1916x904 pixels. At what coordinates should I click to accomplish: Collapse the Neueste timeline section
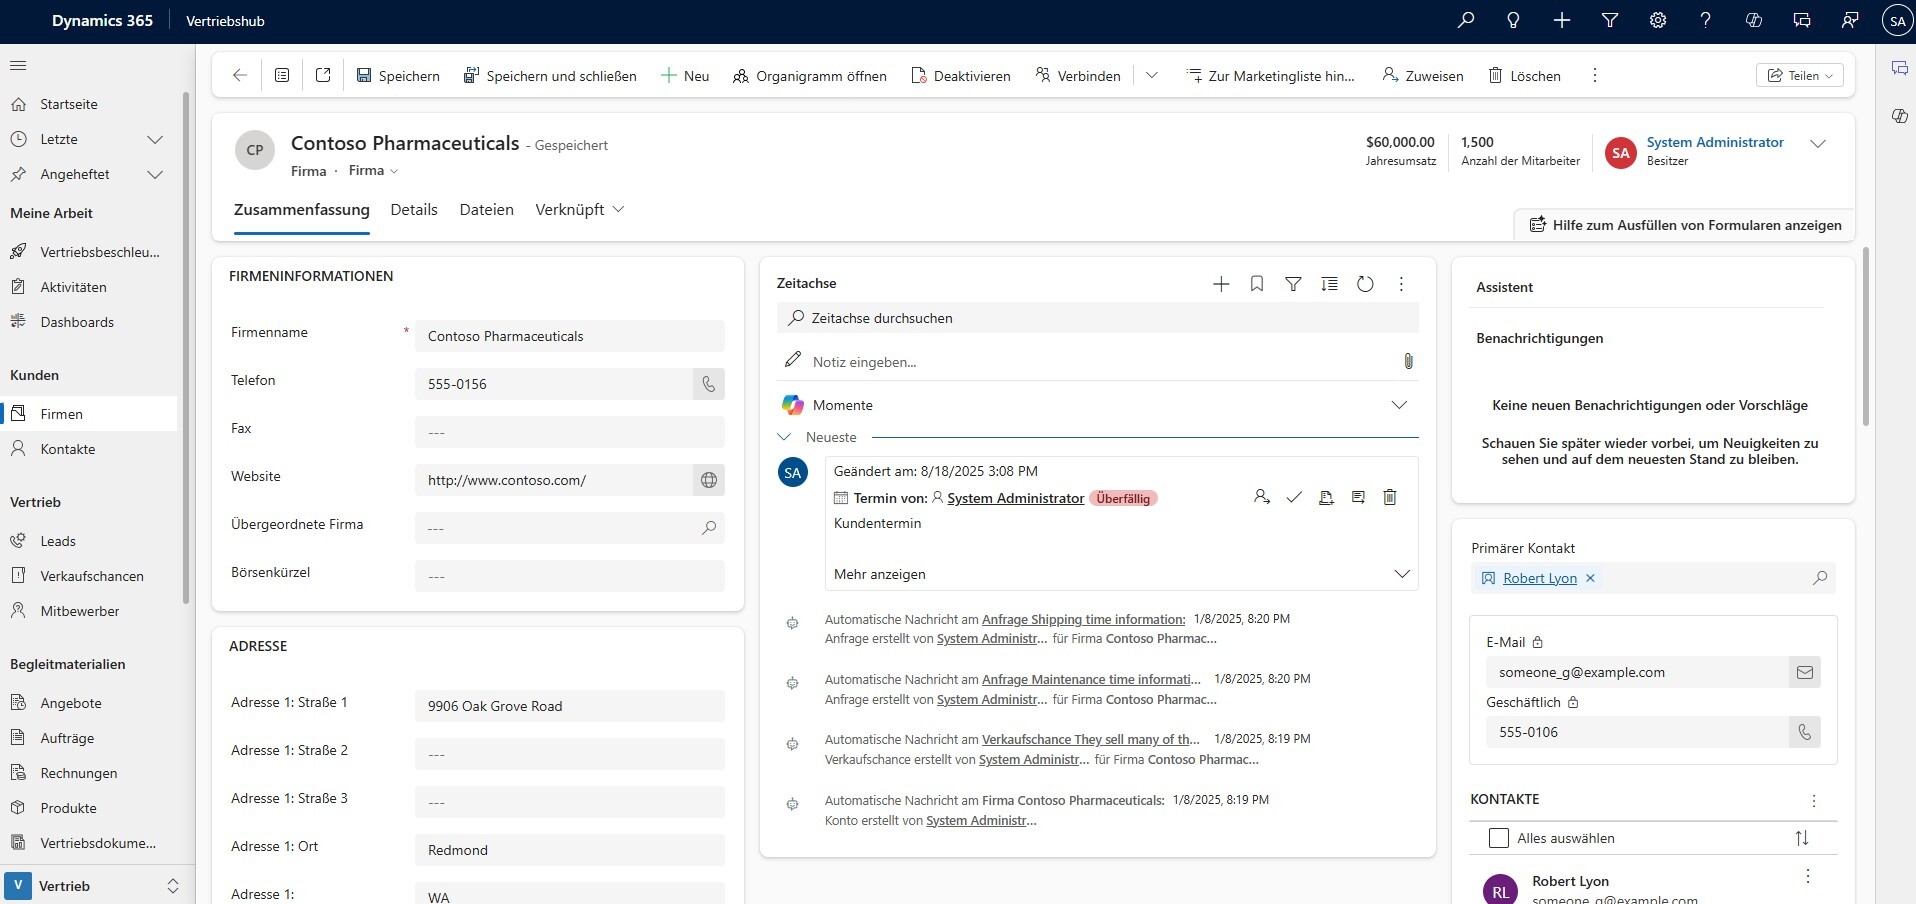point(785,437)
